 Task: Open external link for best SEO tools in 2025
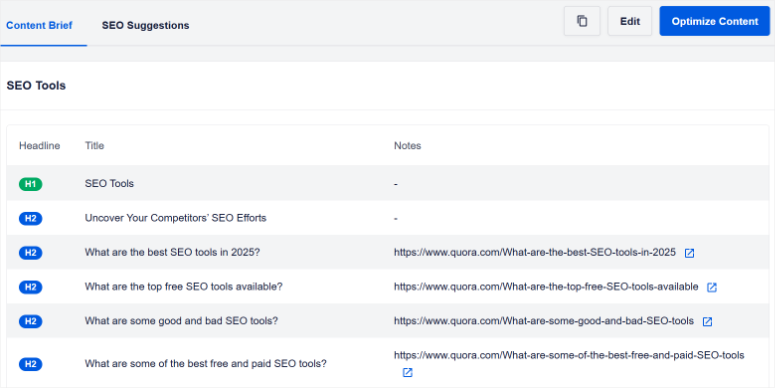[x=689, y=253]
